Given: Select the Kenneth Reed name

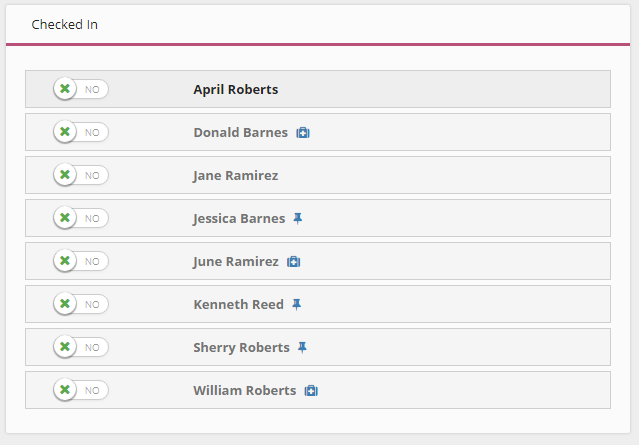Looking at the screenshot, I should (x=238, y=304).
